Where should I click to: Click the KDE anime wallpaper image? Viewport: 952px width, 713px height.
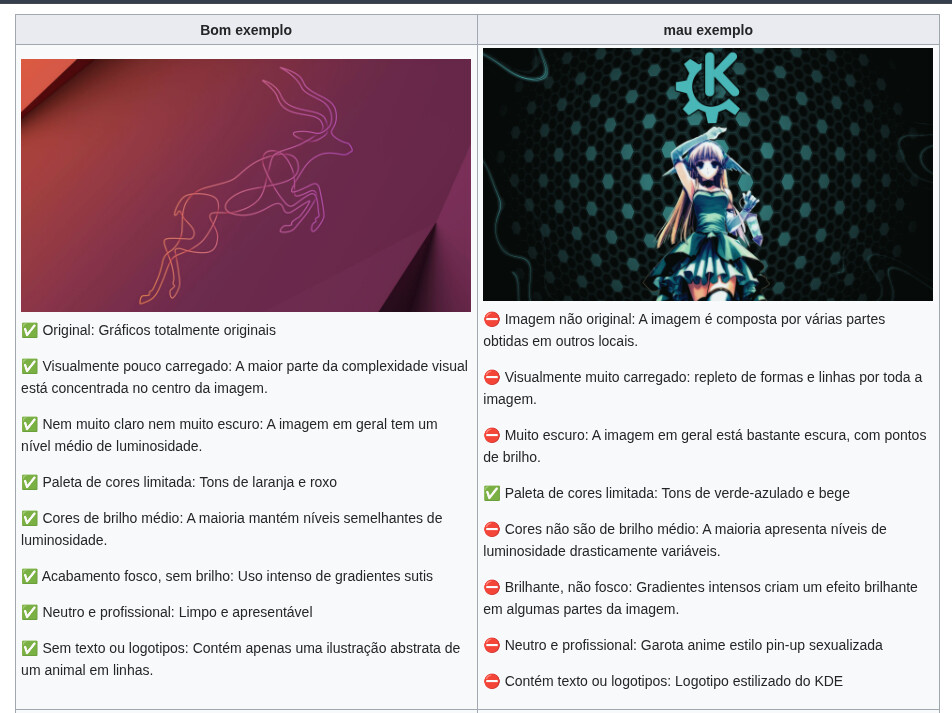click(x=708, y=174)
